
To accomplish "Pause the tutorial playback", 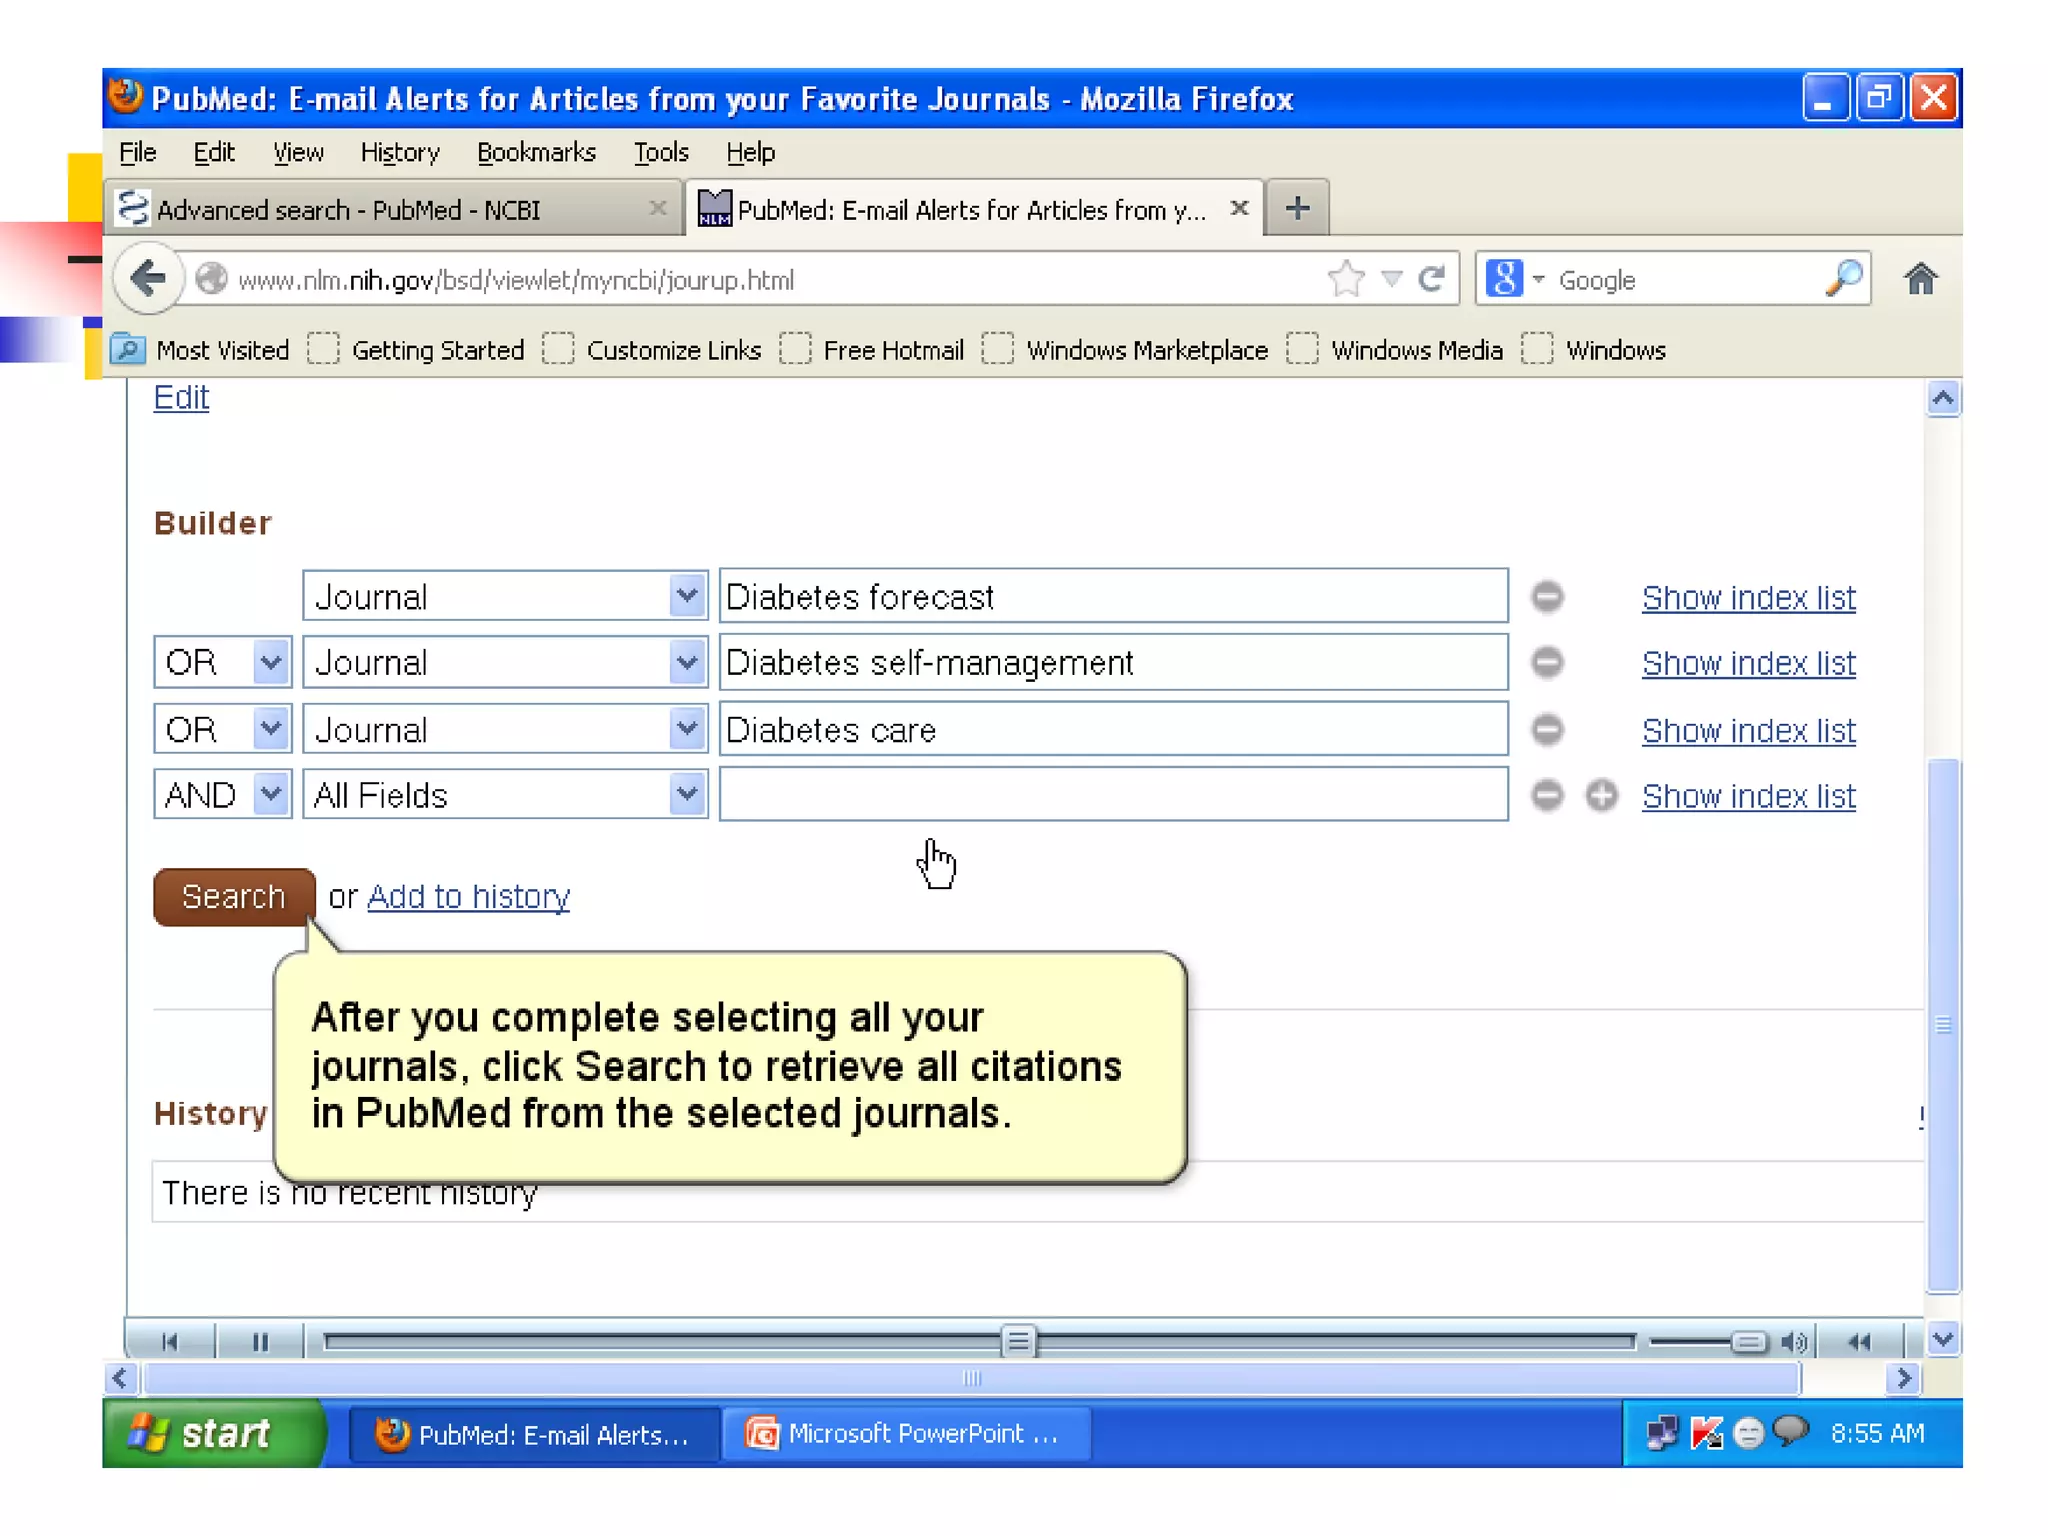I will coord(260,1342).
